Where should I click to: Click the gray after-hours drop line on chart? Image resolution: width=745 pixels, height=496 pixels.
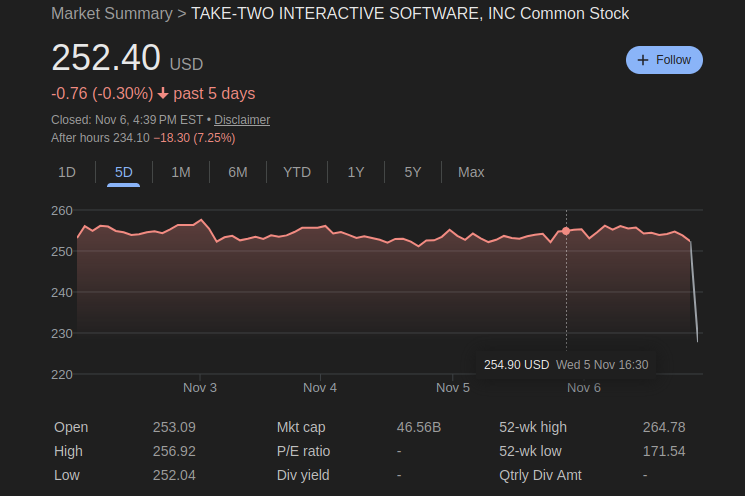pyautogui.click(x=694, y=292)
